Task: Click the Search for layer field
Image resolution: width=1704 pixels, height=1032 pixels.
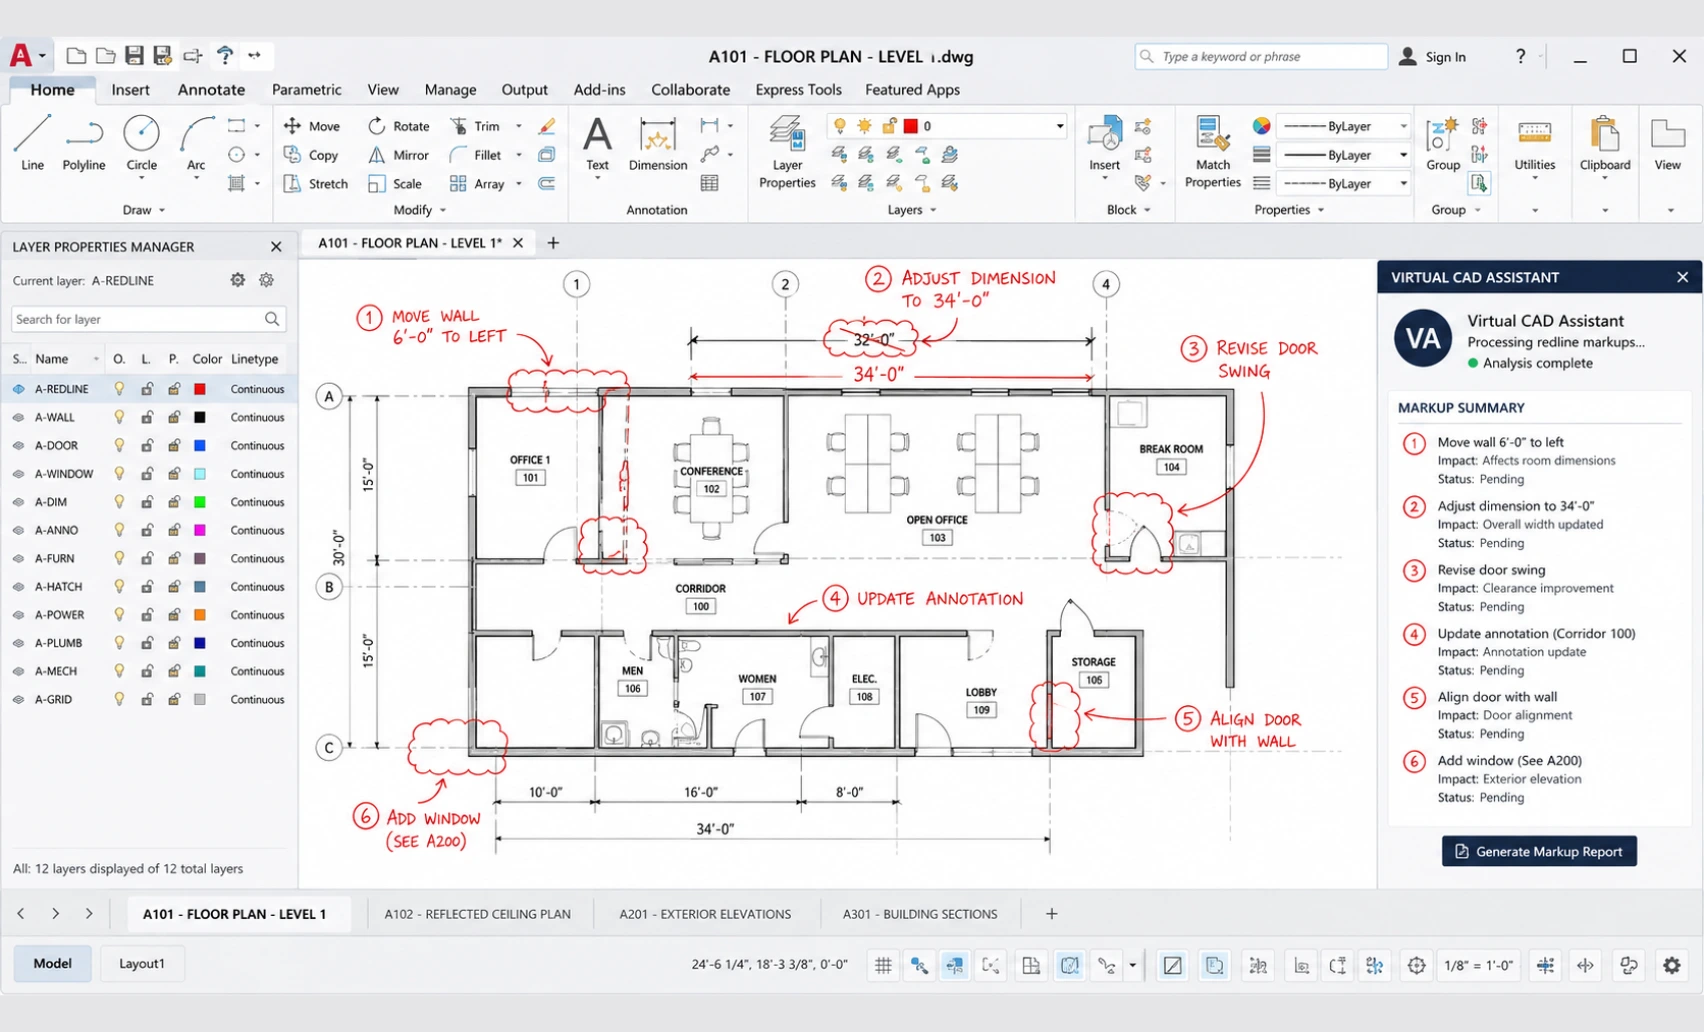Action: pos(148,319)
